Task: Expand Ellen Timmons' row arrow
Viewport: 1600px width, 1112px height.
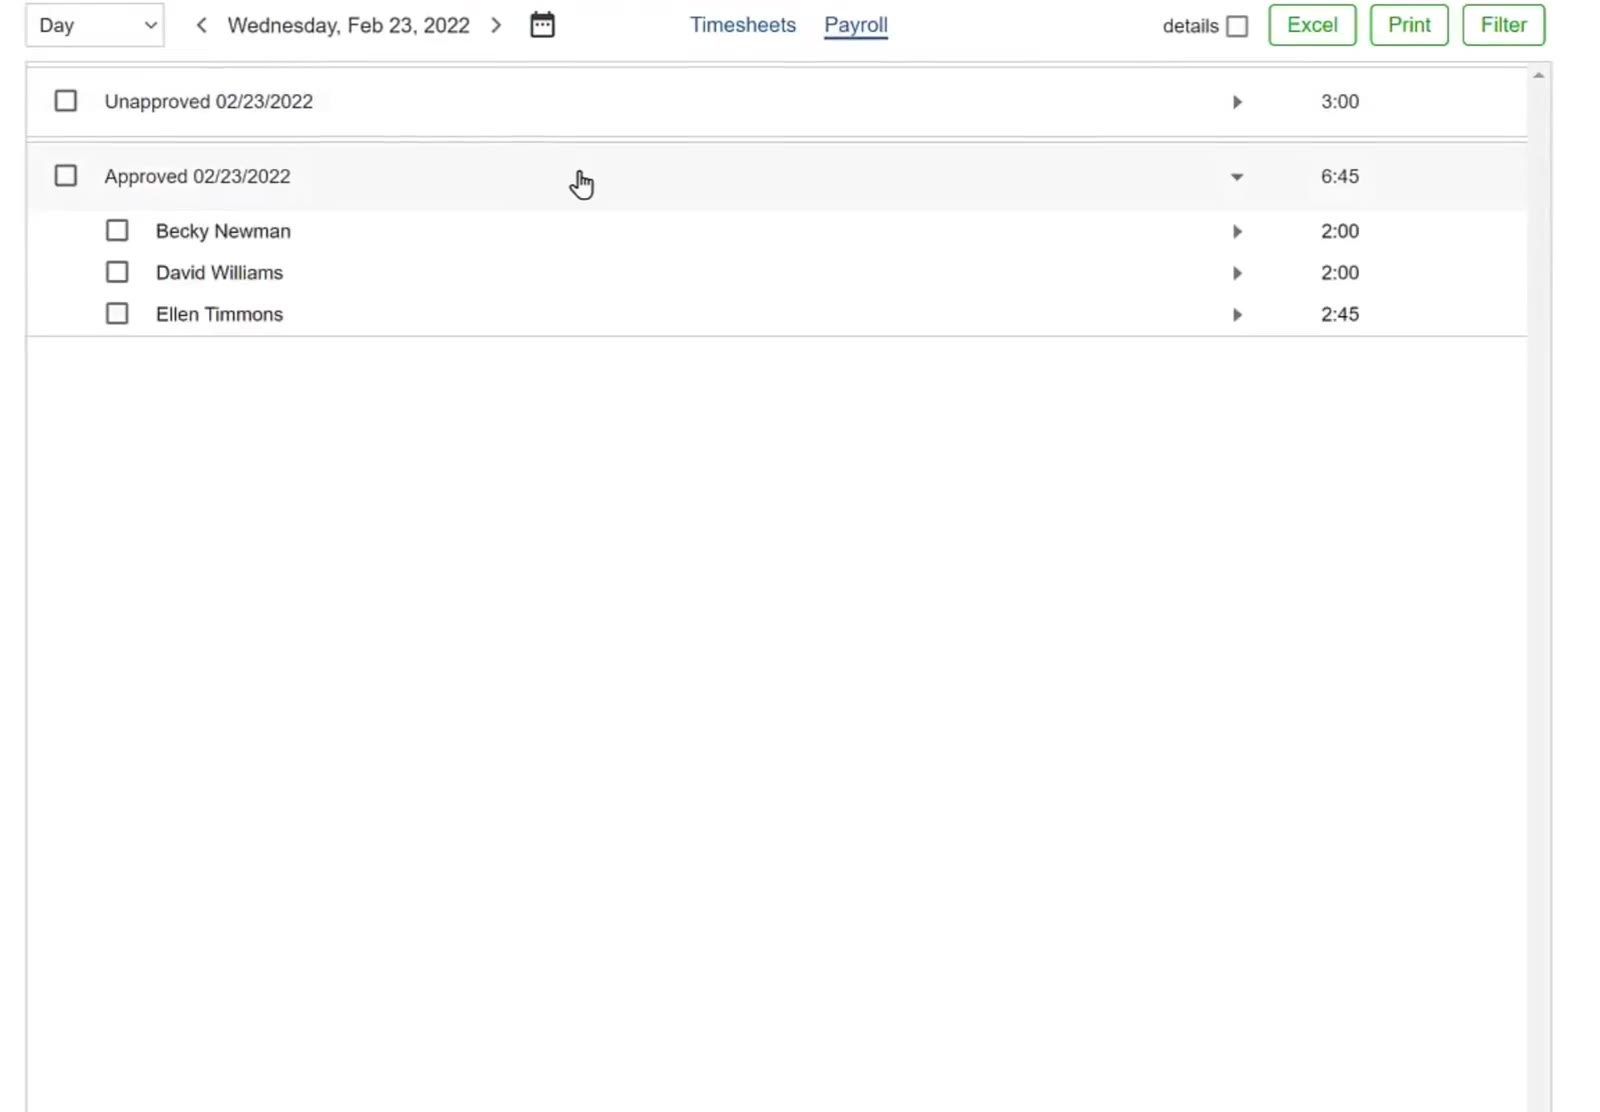Action: 1237,315
